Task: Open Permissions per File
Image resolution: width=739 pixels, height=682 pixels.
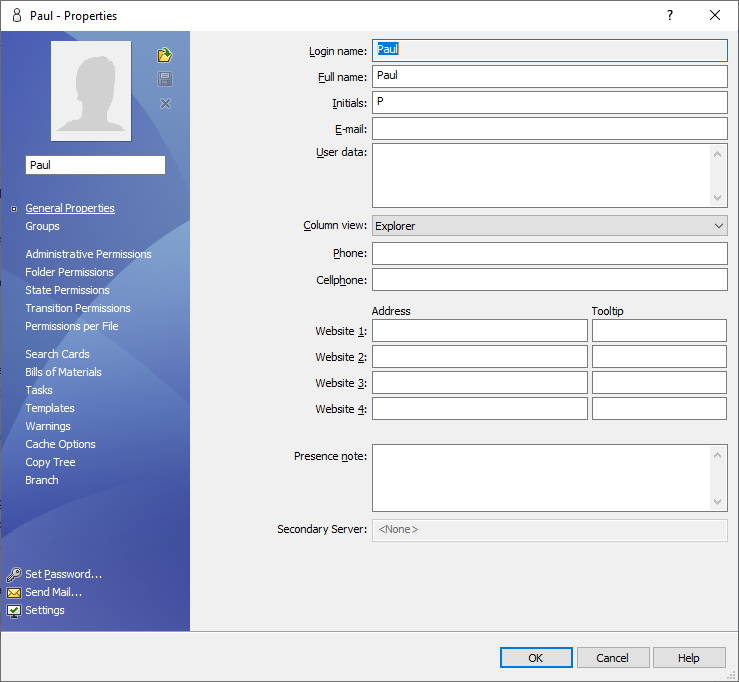Action: 72,326
